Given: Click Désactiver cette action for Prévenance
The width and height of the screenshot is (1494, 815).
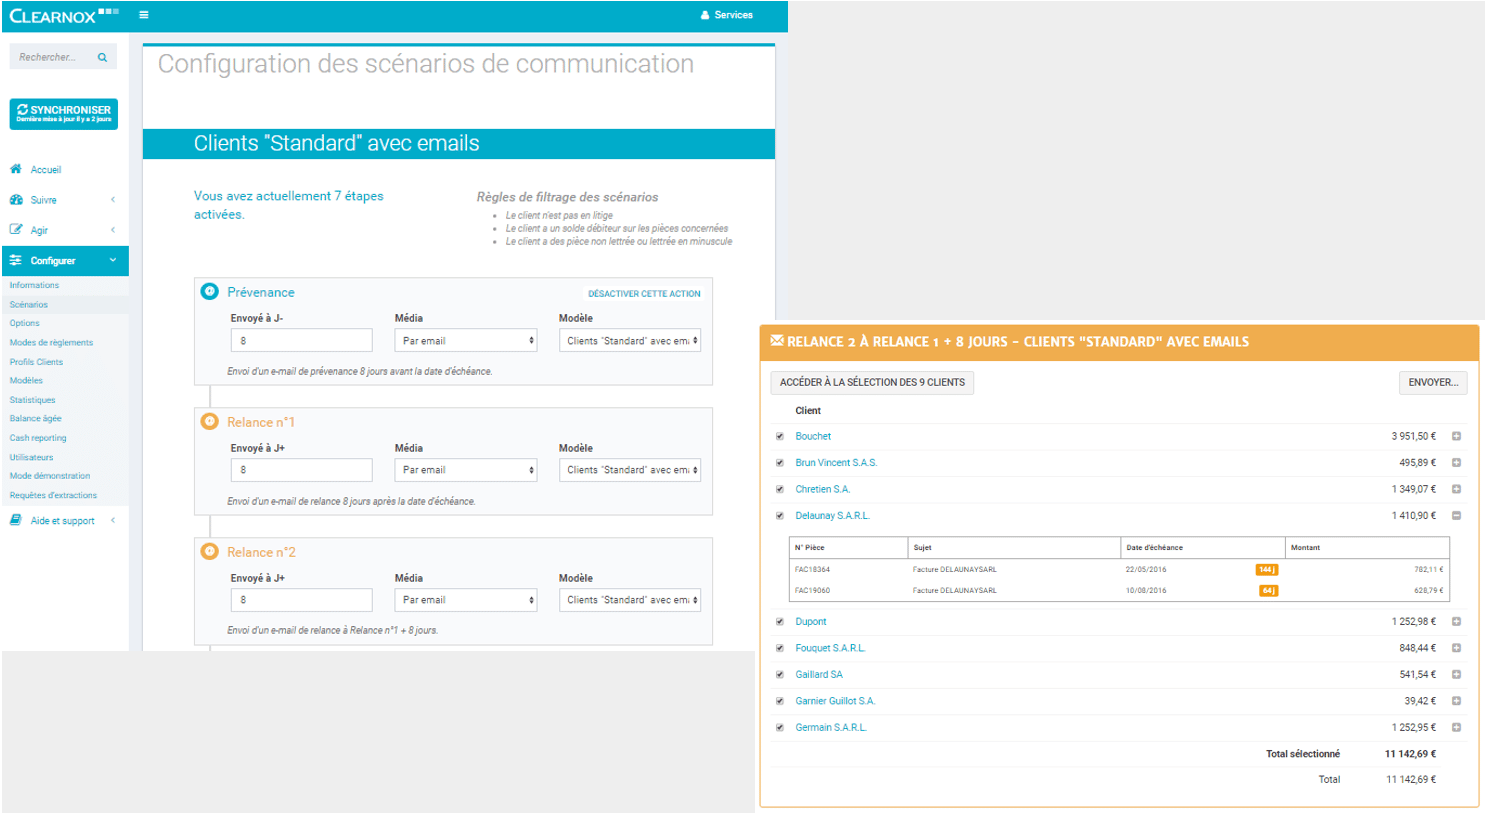Looking at the screenshot, I should coord(644,294).
